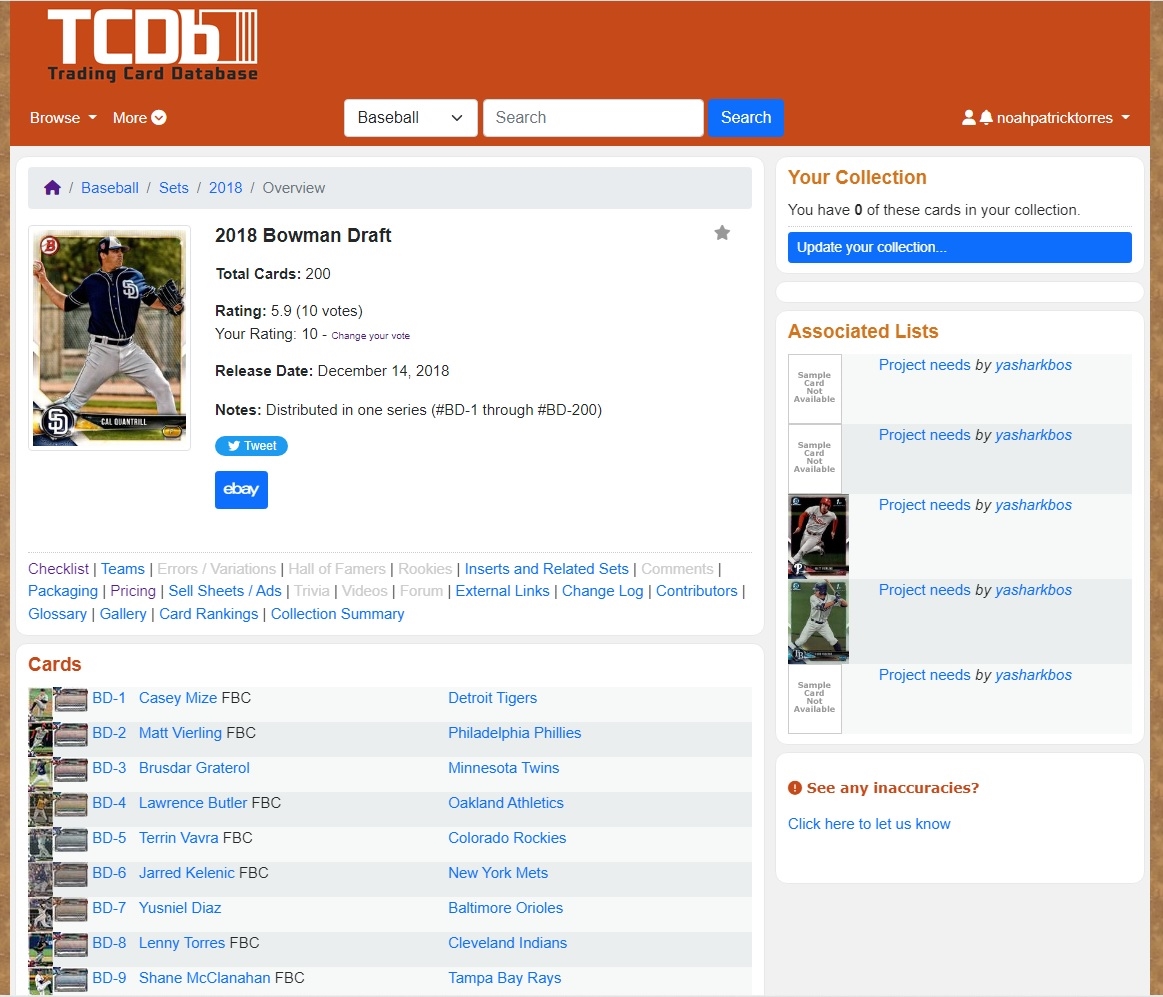Go to Sets in the breadcrumb
This screenshot has height=997, width=1163.
coord(174,188)
